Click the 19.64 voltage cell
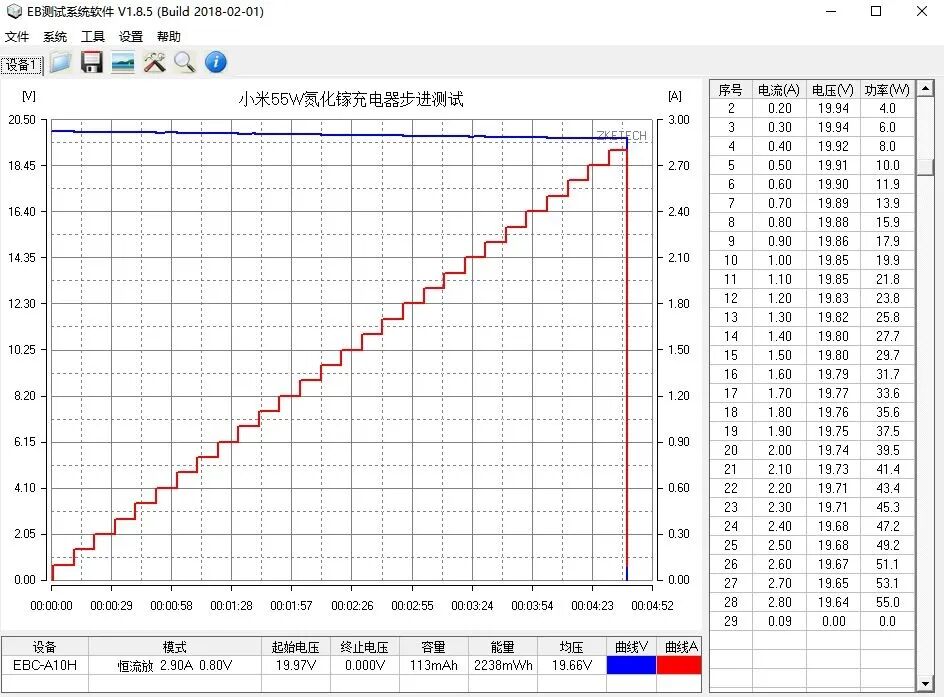This screenshot has width=944, height=697. pyautogui.click(x=833, y=602)
